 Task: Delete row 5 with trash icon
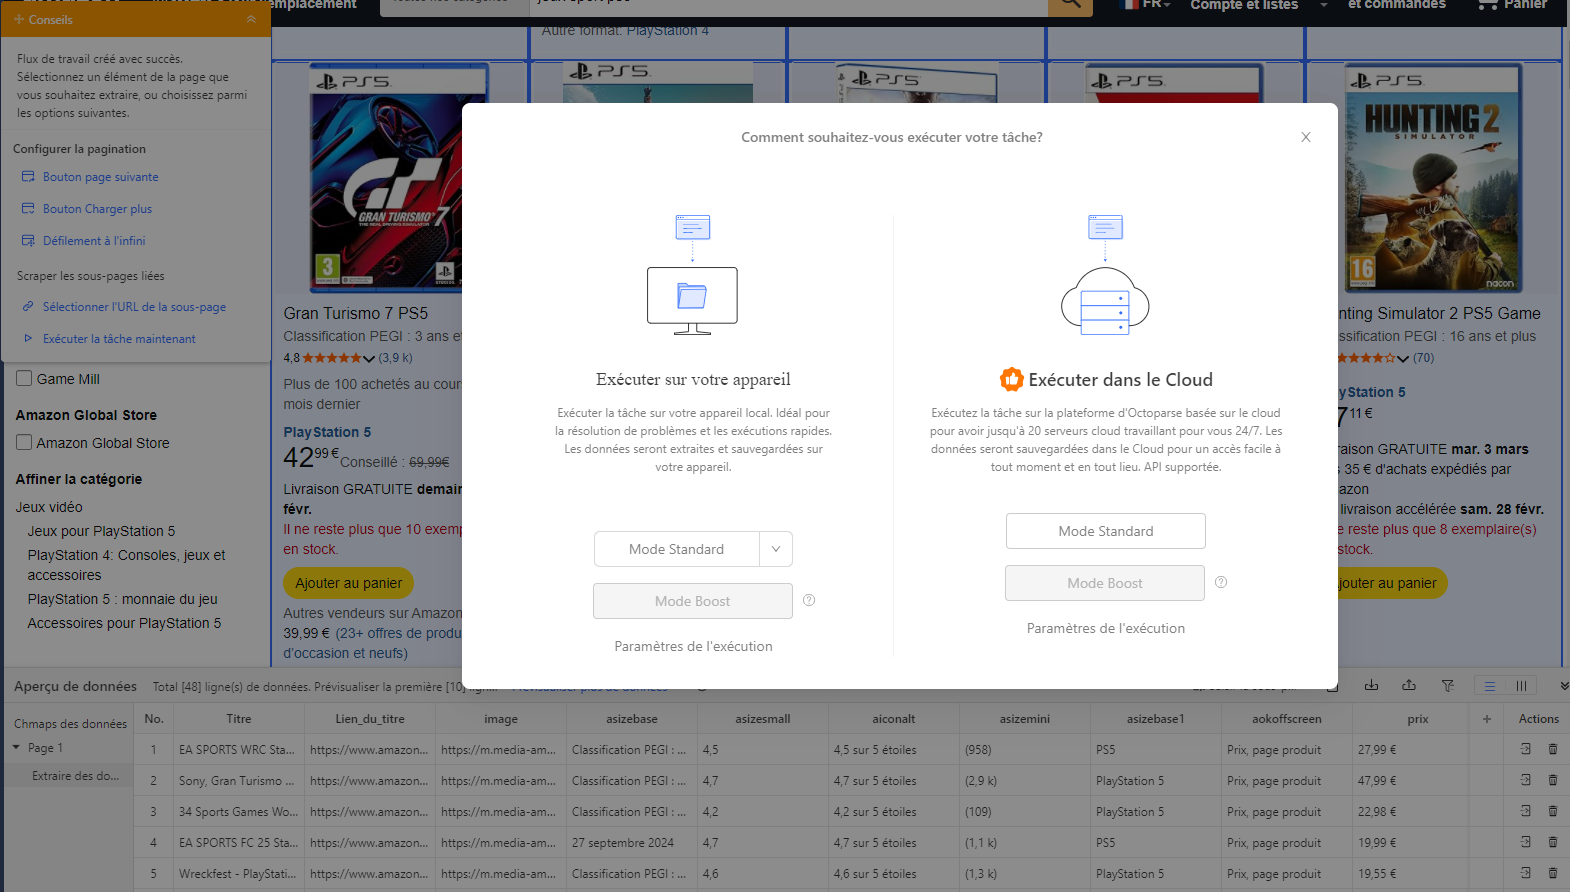point(1553,873)
